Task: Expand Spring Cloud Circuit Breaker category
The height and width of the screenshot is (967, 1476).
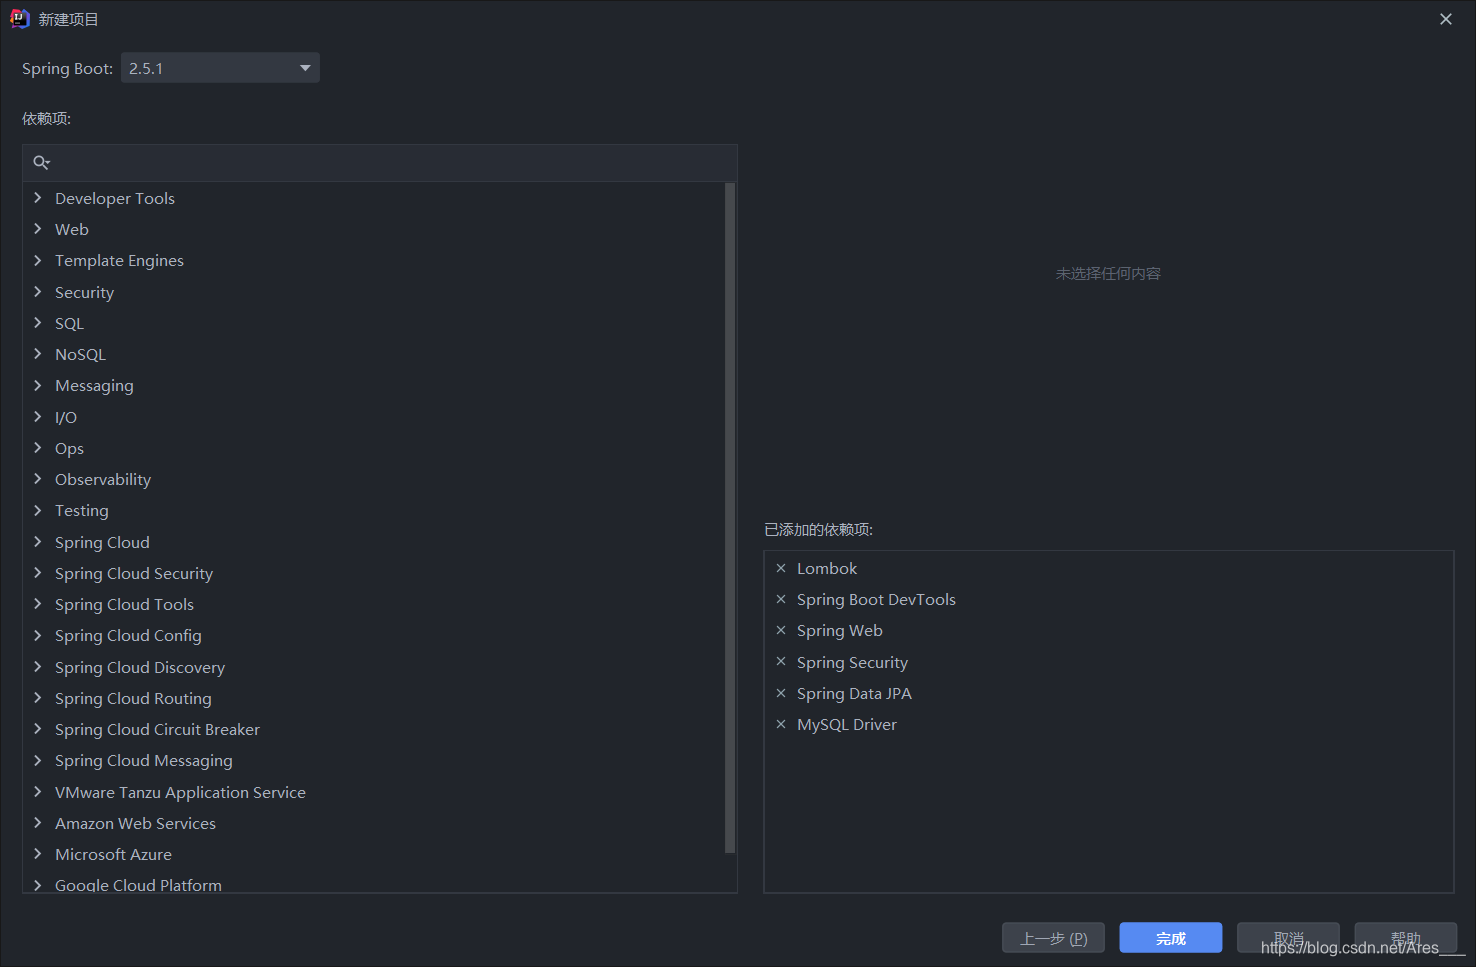Action: click(38, 729)
